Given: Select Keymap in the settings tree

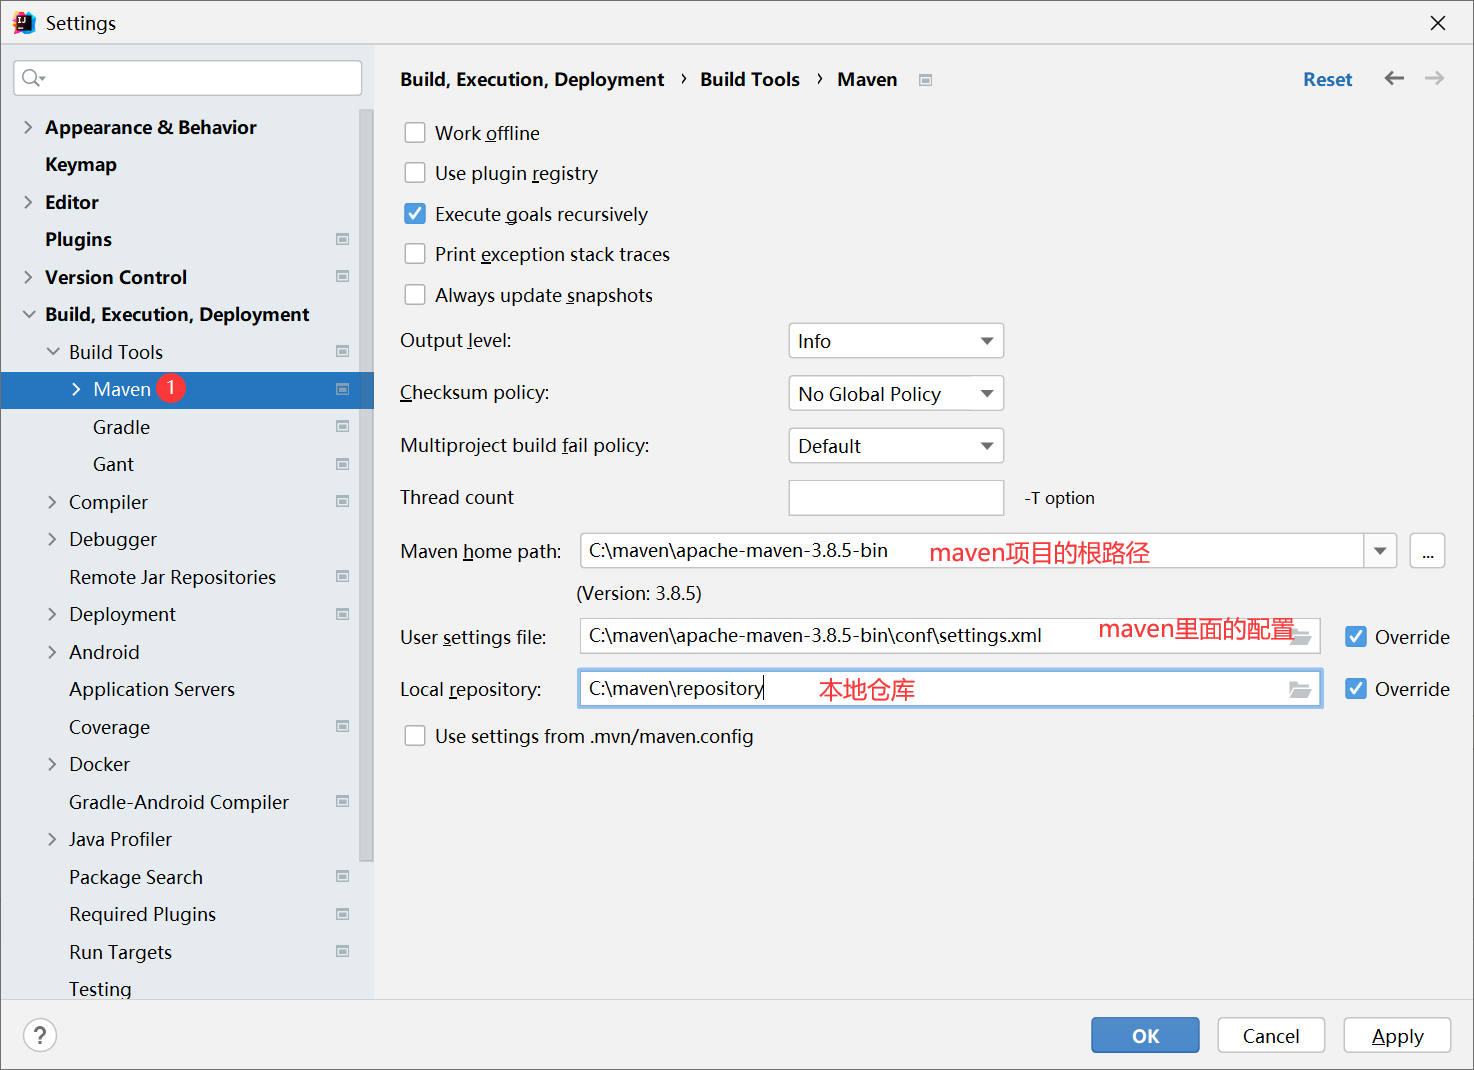Looking at the screenshot, I should (x=81, y=164).
